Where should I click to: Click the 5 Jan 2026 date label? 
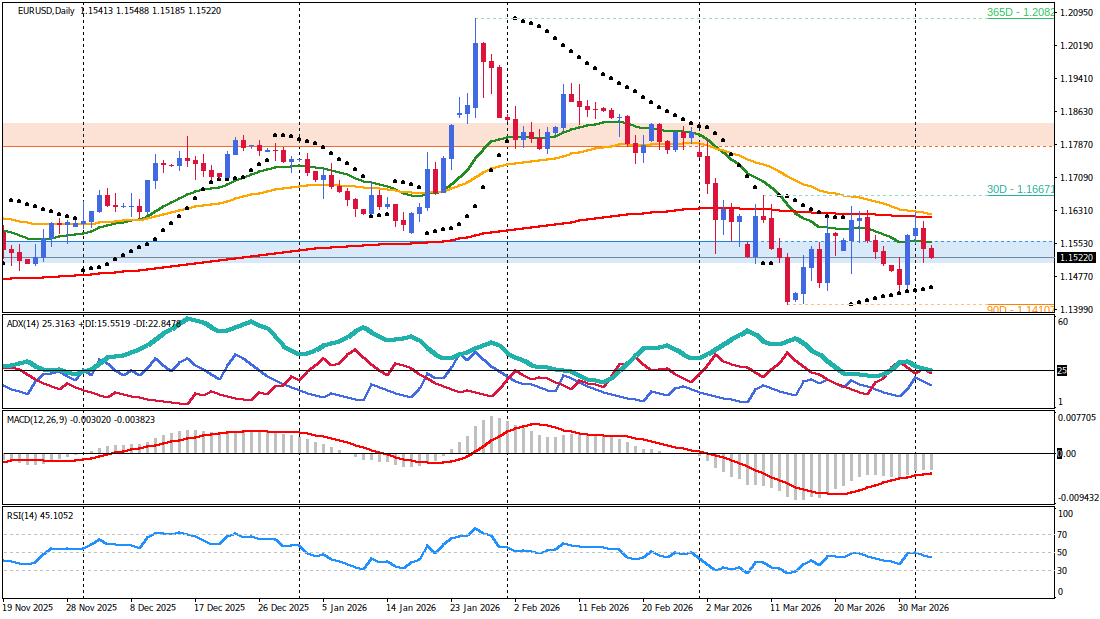pyautogui.click(x=345, y=608)
